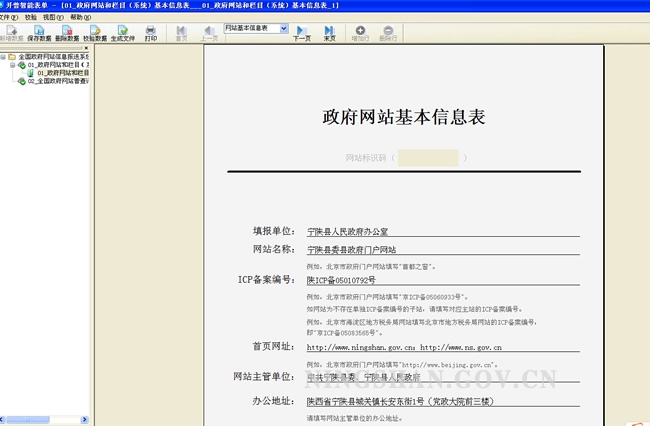Click the 增加行 add row icon
This screenshot has width=650, height=426.
pos(360,33)
